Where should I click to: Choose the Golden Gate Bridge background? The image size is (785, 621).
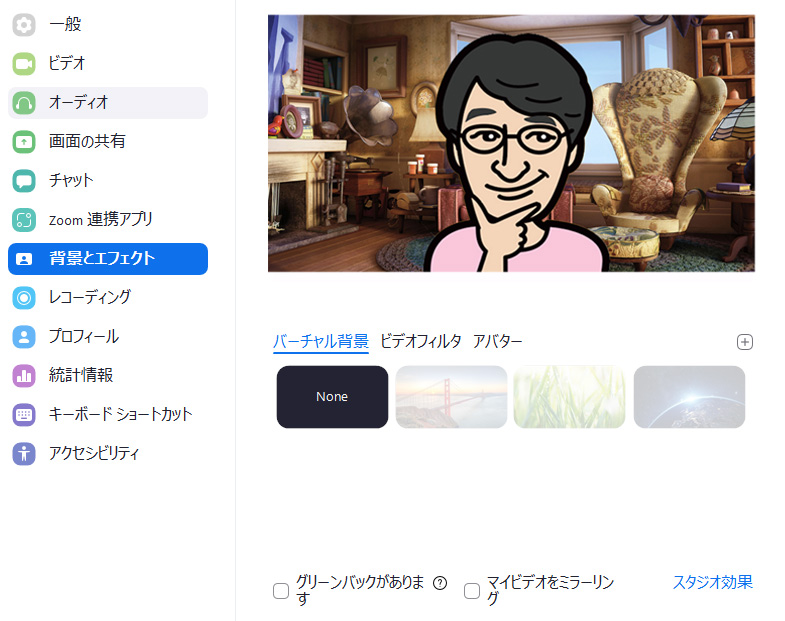[451, 397]
